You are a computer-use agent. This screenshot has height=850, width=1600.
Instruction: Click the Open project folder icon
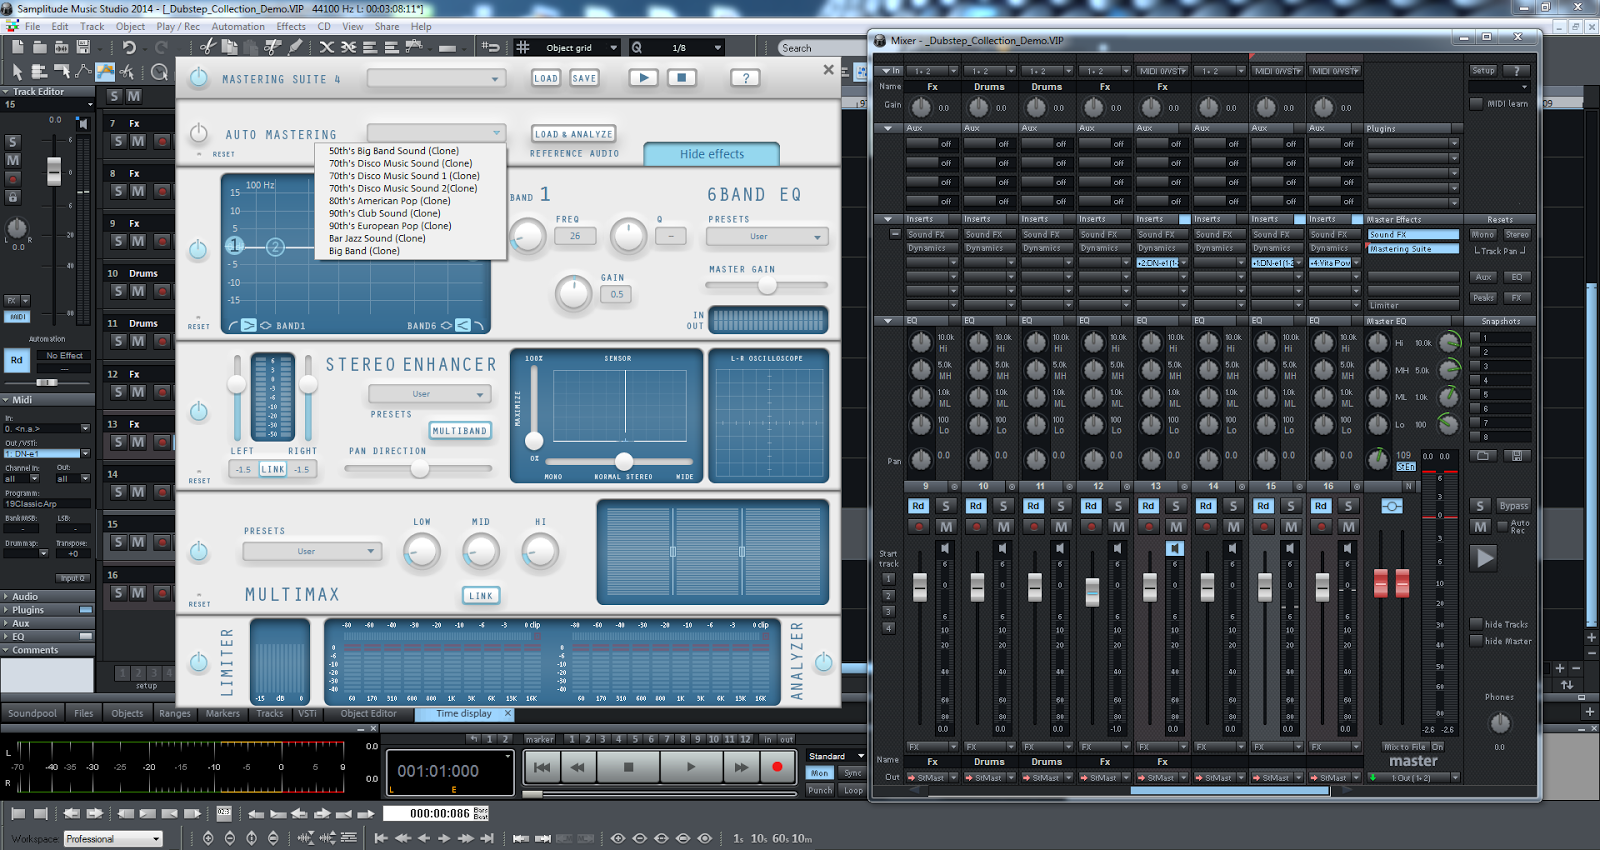pos(39,47)
